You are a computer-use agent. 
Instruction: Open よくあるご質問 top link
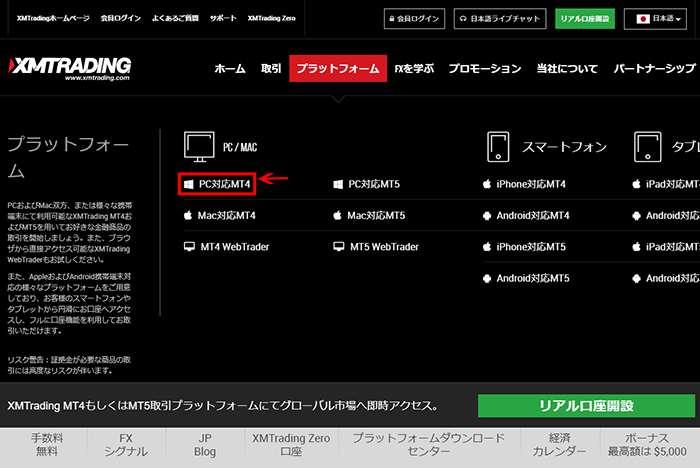pyautogui.click(x=175, y=18)
